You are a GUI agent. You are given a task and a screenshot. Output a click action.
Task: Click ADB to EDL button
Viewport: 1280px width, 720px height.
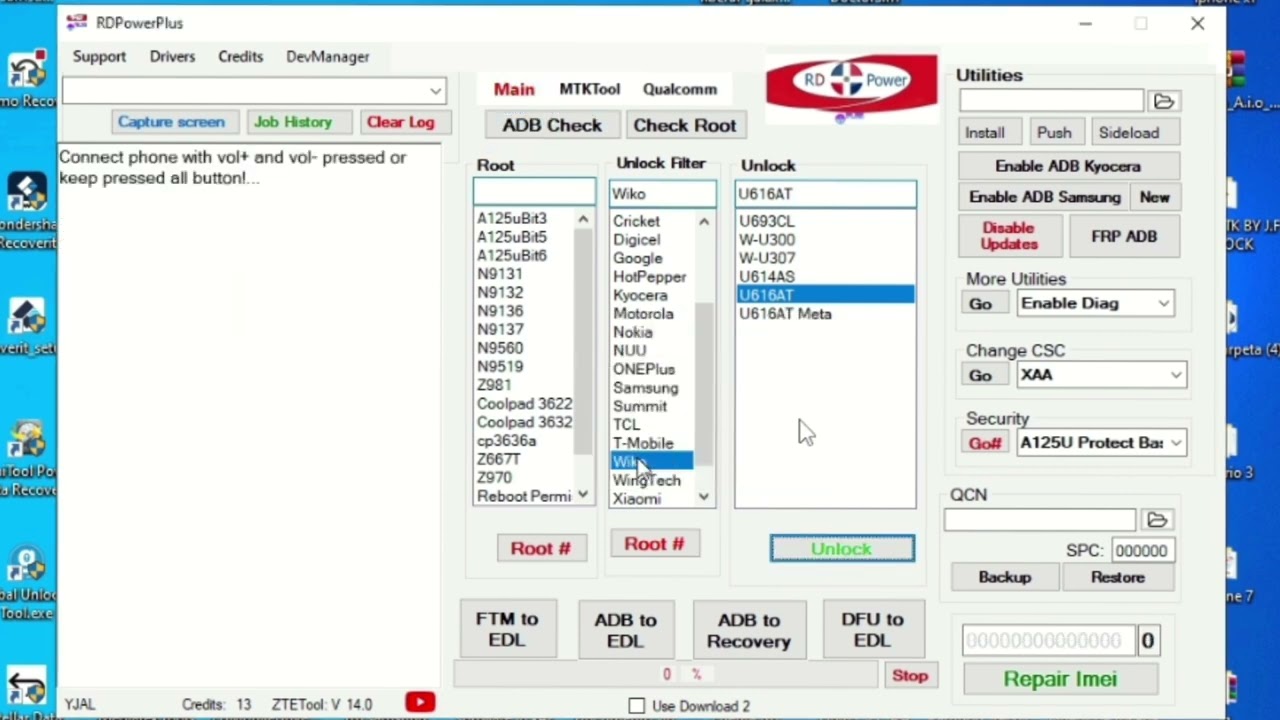(x=626, y=630)
